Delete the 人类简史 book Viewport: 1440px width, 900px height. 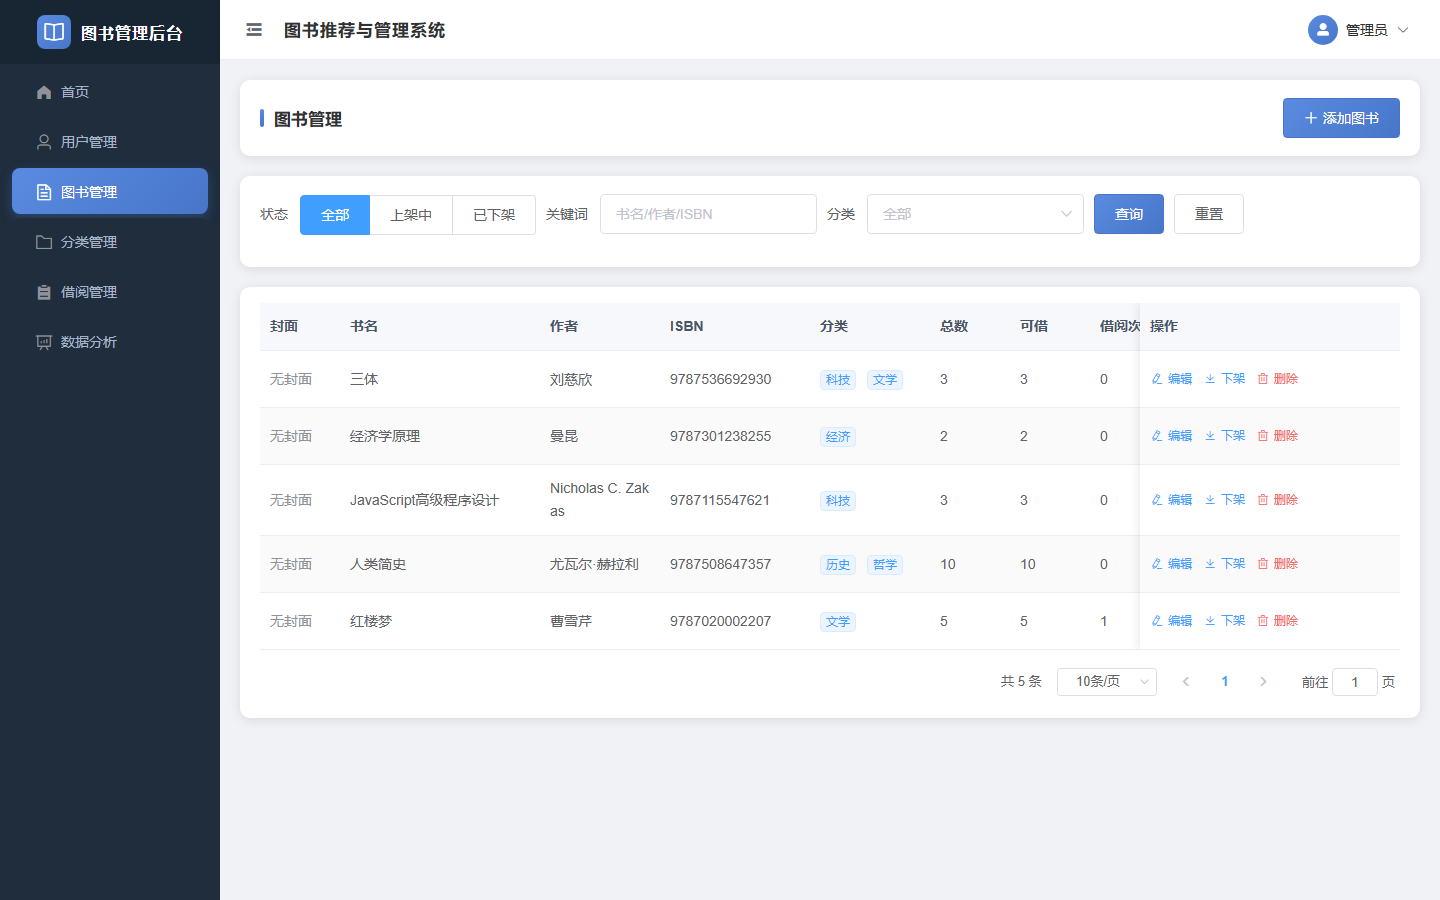click(x=1278, y=564)
